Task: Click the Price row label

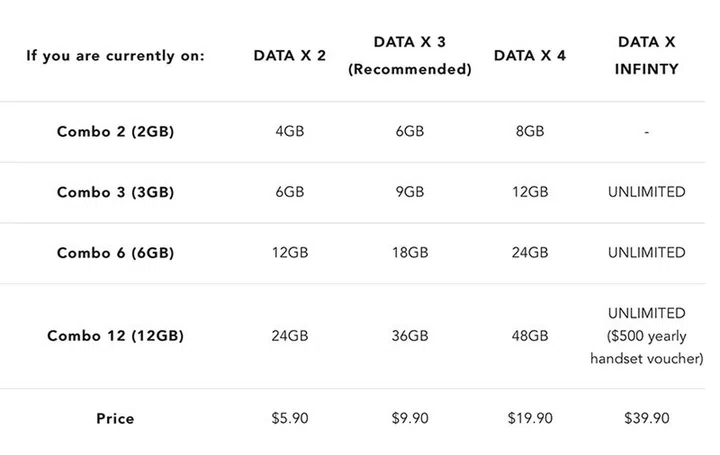Action: 115,418
